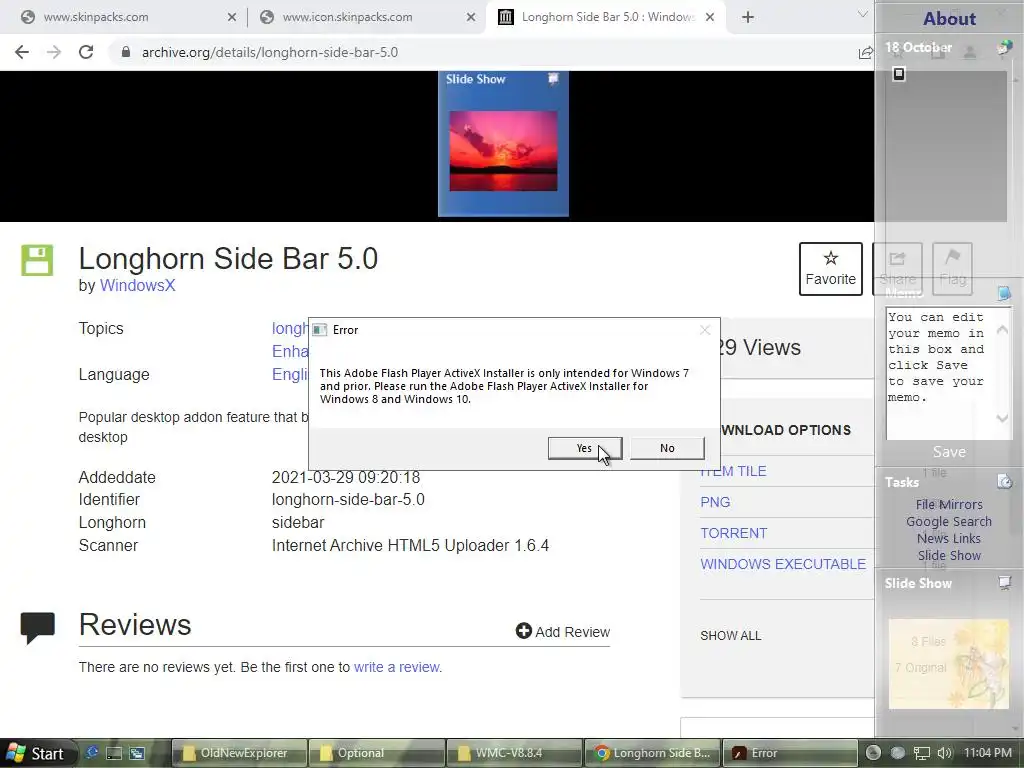Switch to OldNewExplorer taskbar window
Image resolution: width=1024 pixels, height=768 pixels.
click(x=239, y=753)
